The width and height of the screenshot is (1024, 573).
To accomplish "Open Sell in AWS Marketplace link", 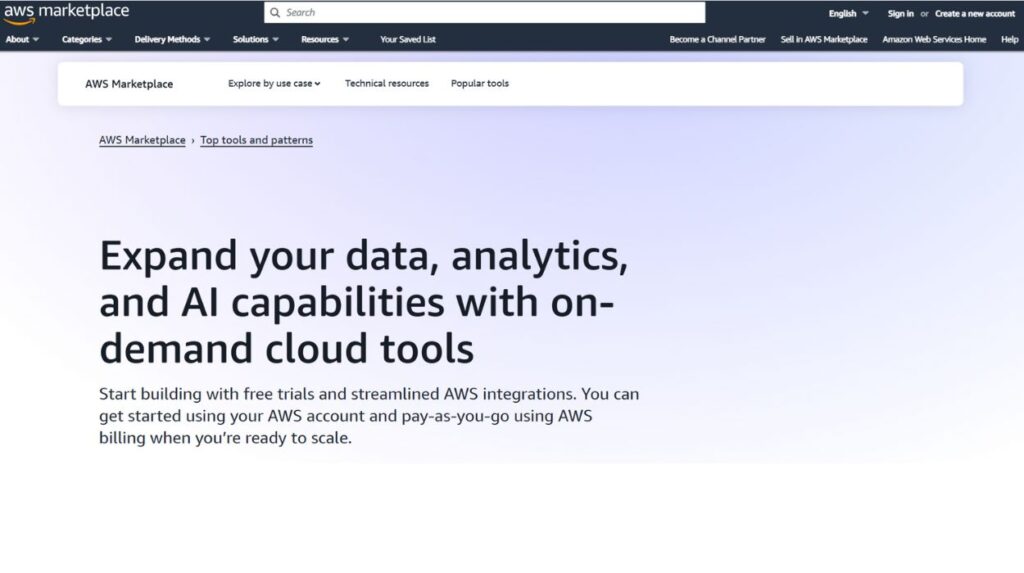I will point(824,39).
